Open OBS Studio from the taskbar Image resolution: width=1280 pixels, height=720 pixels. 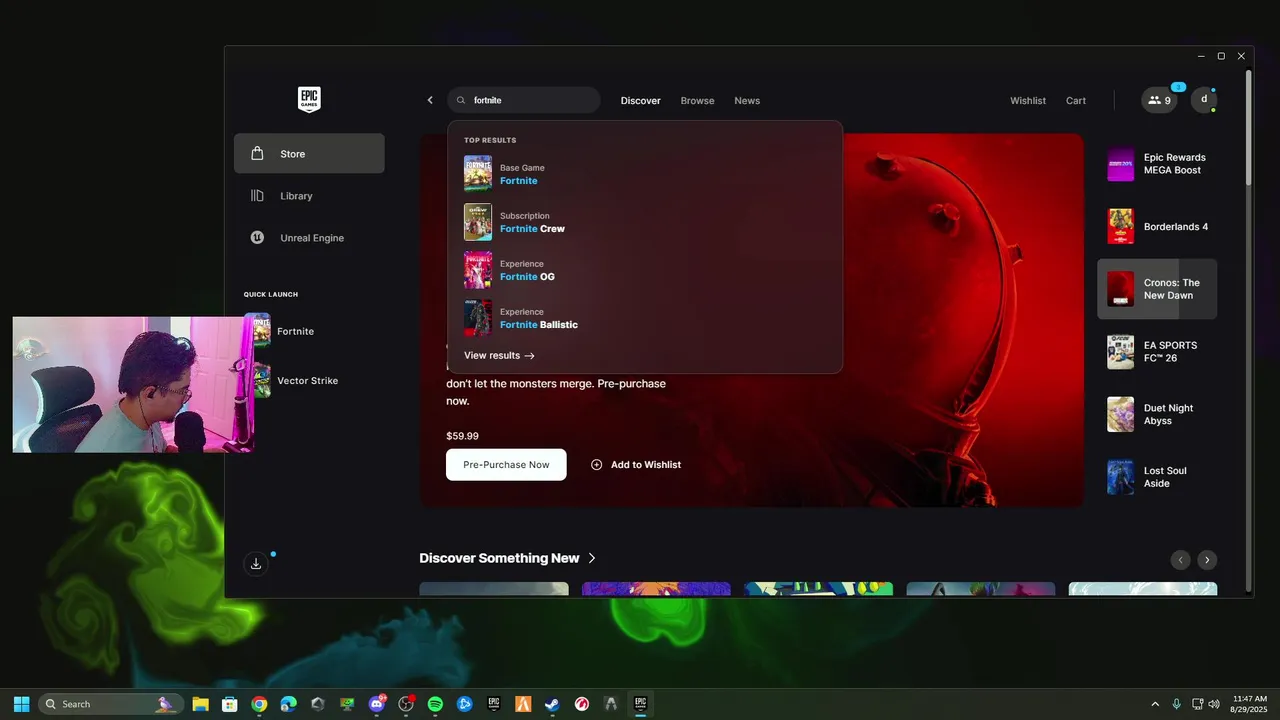406,704
